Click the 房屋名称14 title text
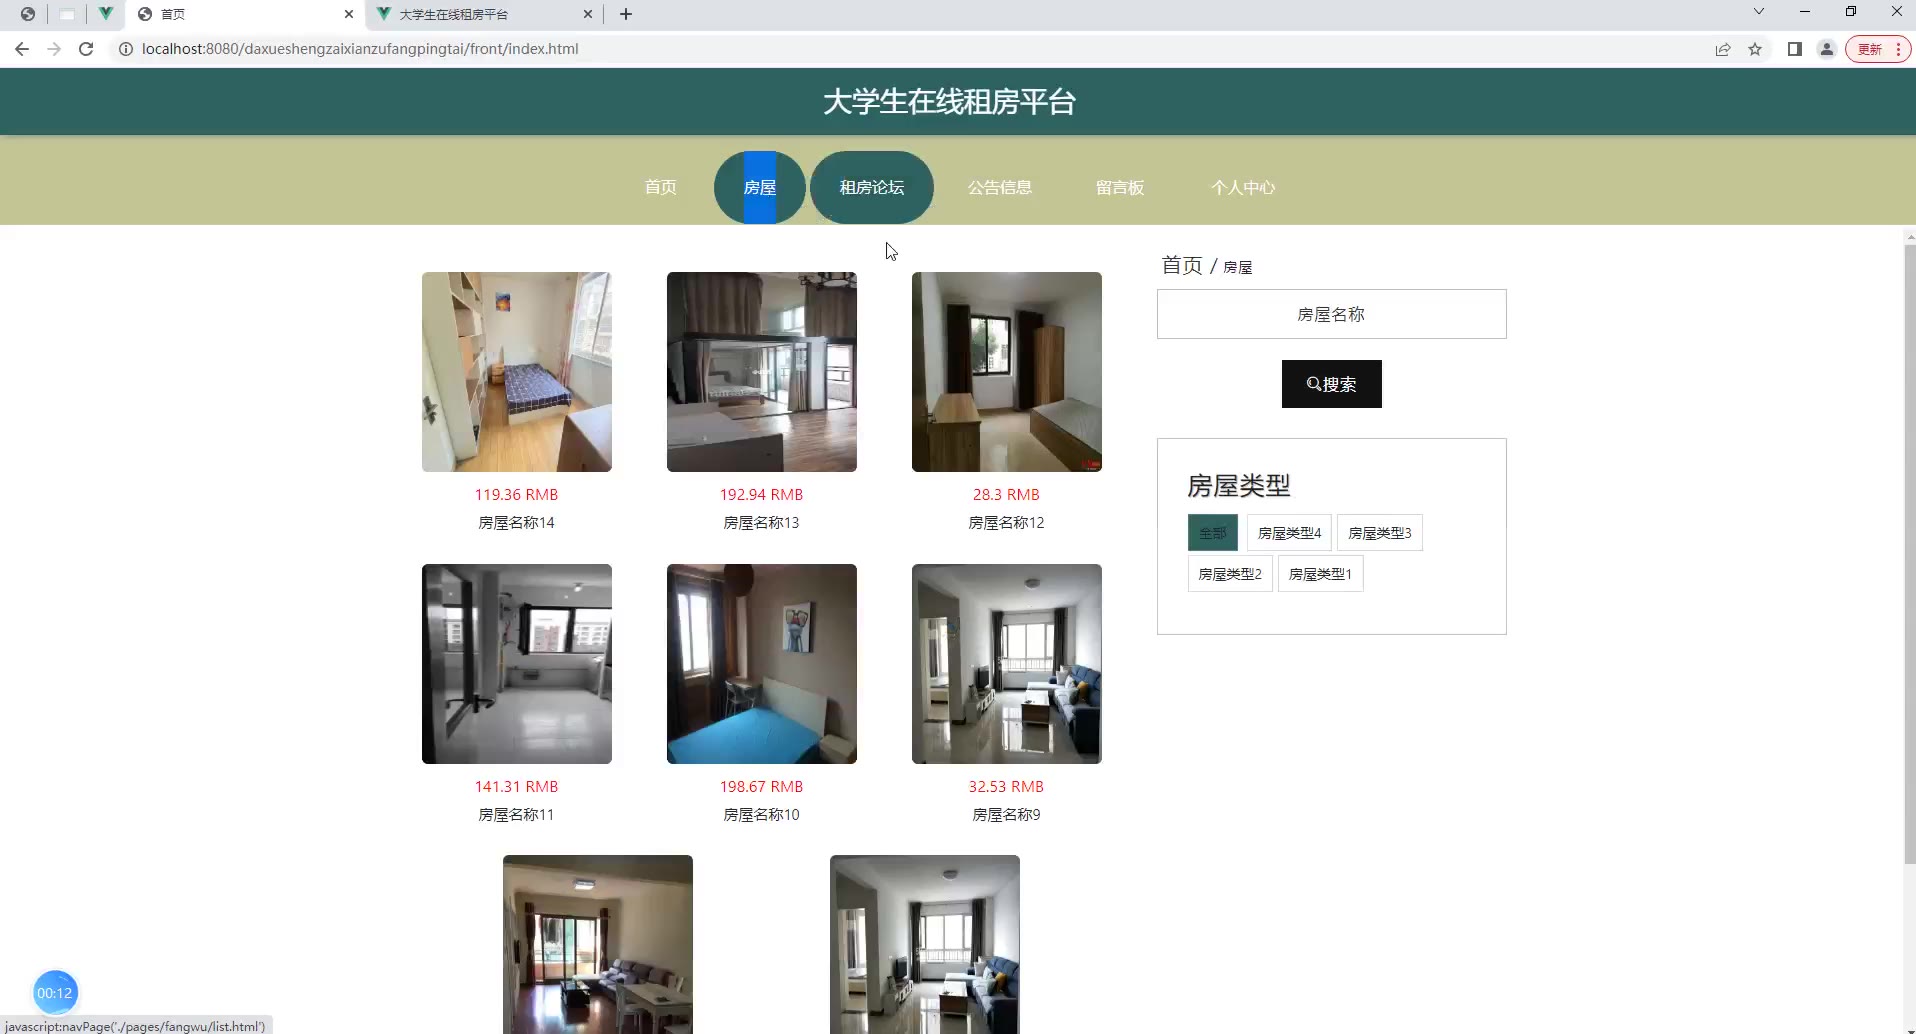 (x=517, y=523)
